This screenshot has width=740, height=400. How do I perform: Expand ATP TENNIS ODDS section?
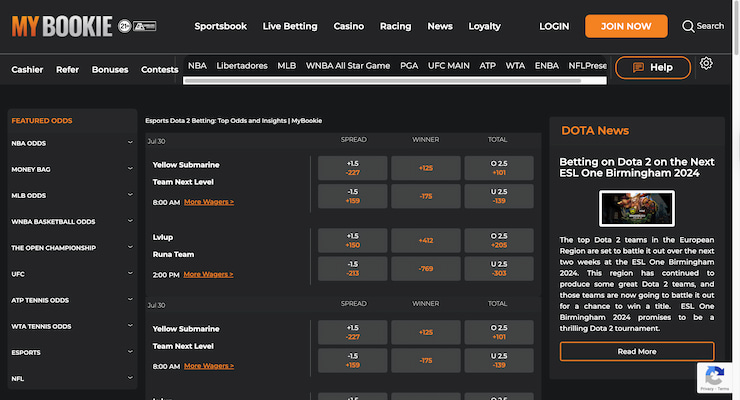72,300
